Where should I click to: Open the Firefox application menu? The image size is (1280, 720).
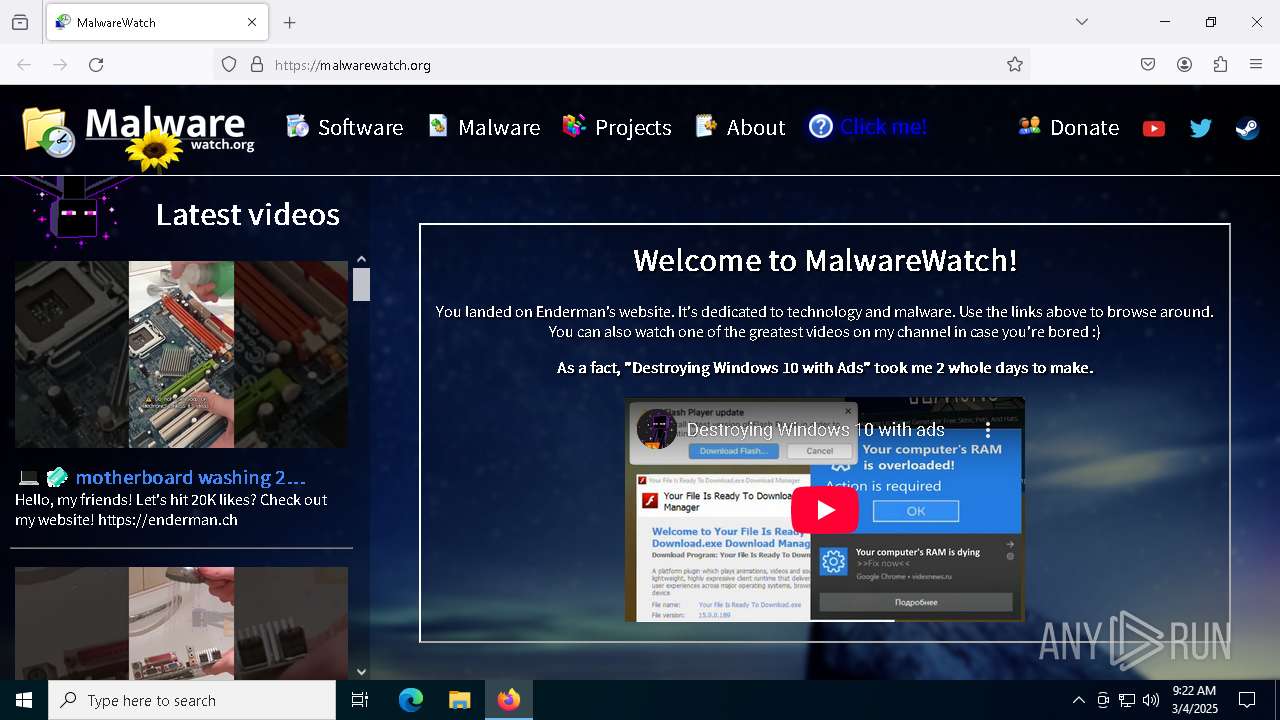point(1256,65)
